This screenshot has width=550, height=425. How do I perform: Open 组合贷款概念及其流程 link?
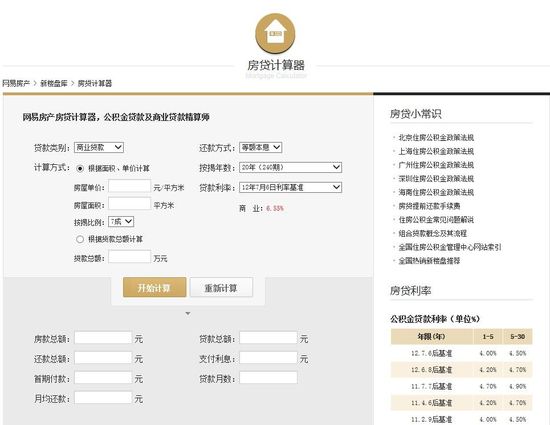(x=432, y=233)
